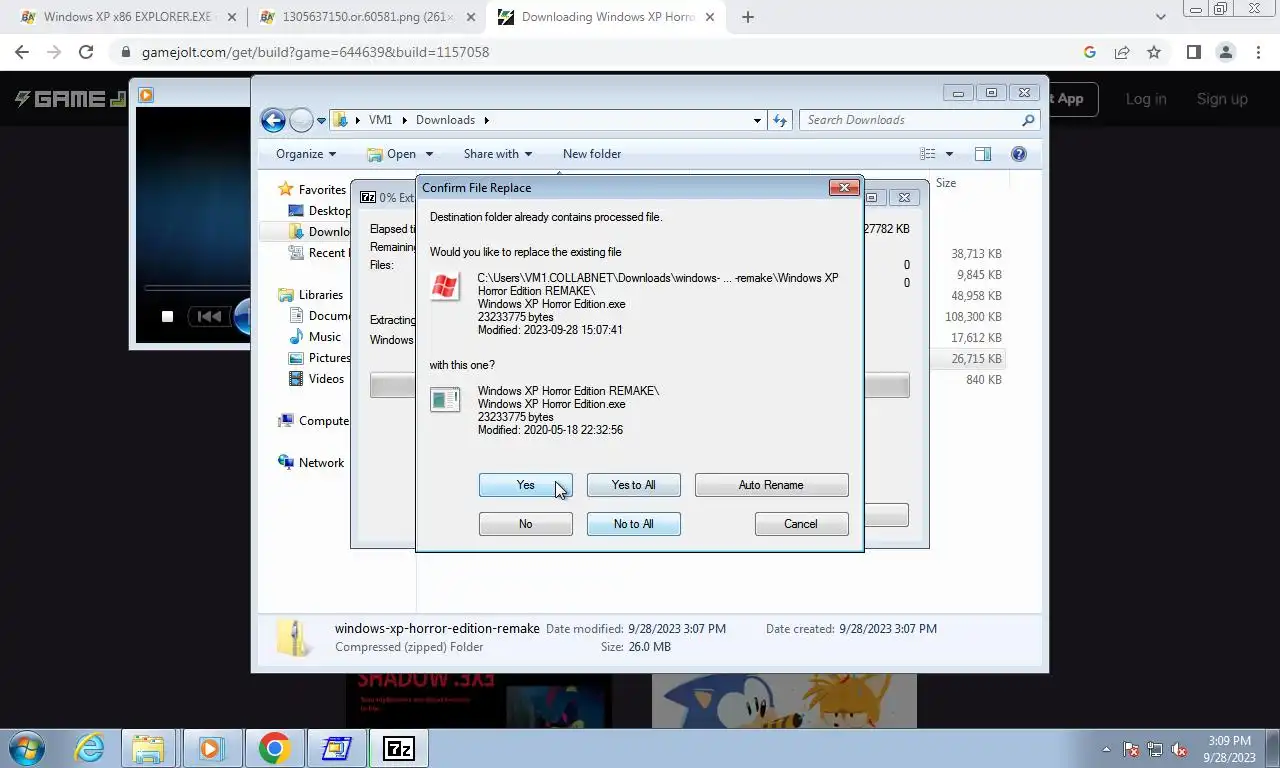Click the Downloads breadcrumb segment
Image resolution: width=1280 pixels, height=768 pixels.
click(445, 120)
